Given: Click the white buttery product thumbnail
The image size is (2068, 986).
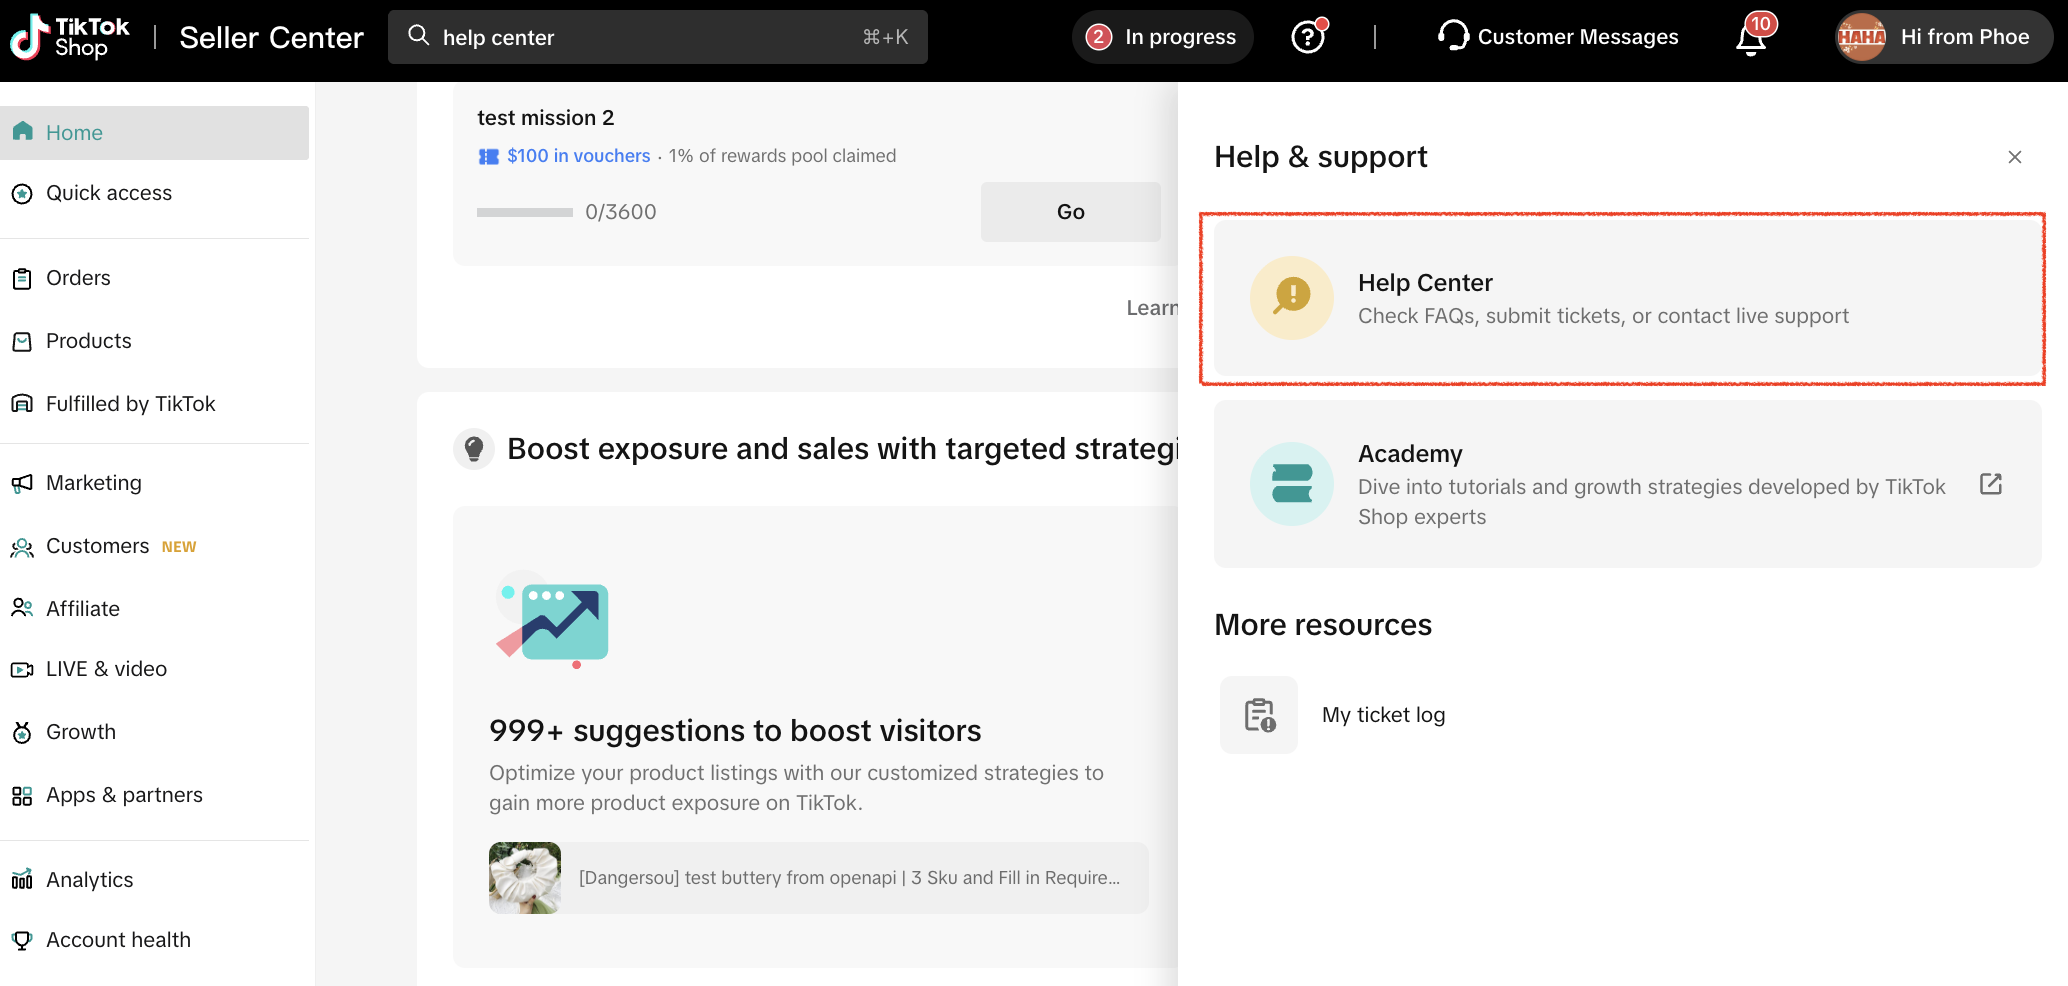Looking at the screenshot, I should (x=525, y=878).
